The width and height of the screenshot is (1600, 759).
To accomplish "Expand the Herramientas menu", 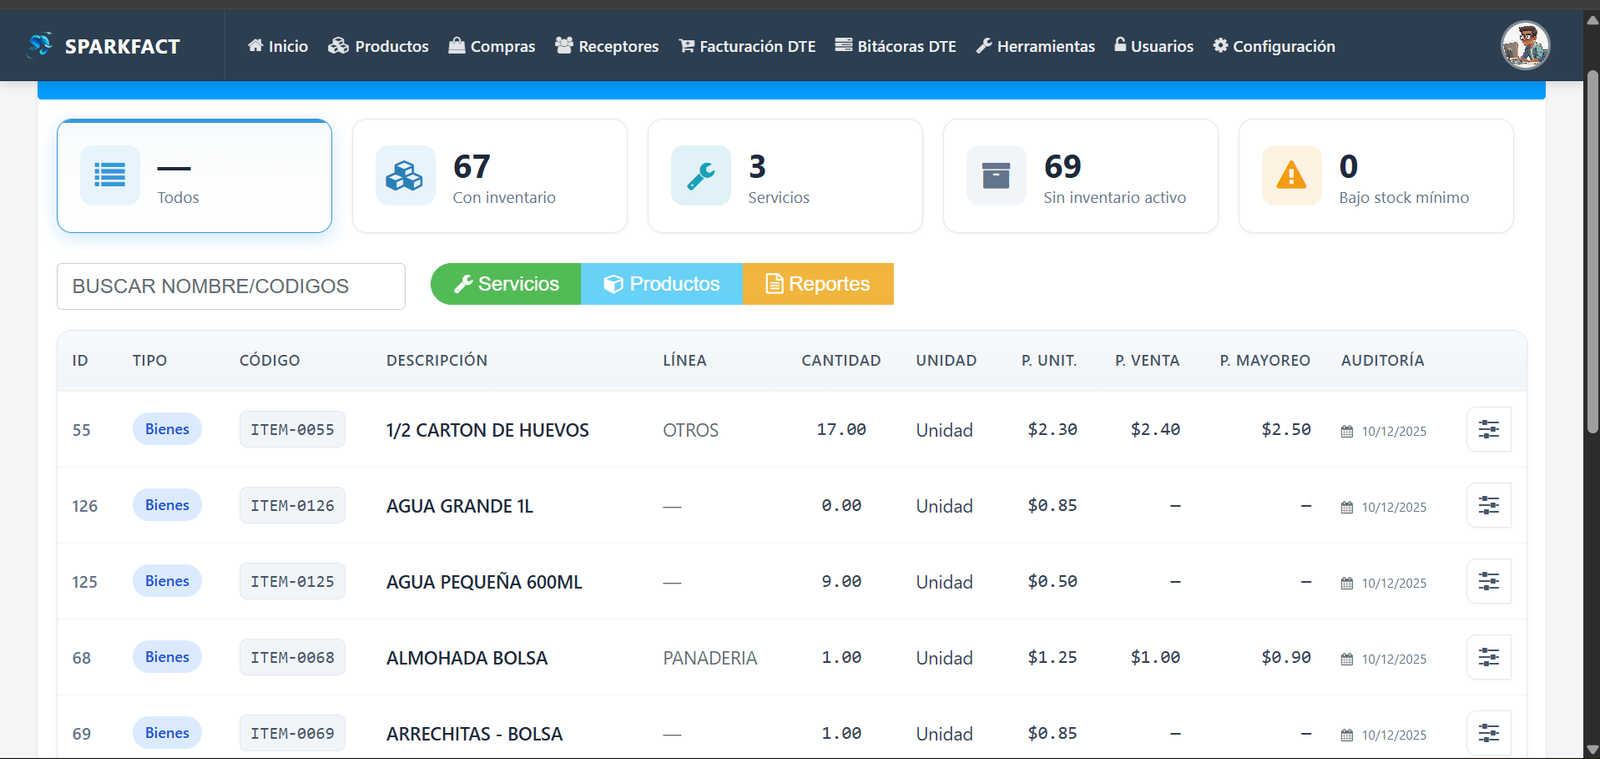I will [x=1035, y=46].
